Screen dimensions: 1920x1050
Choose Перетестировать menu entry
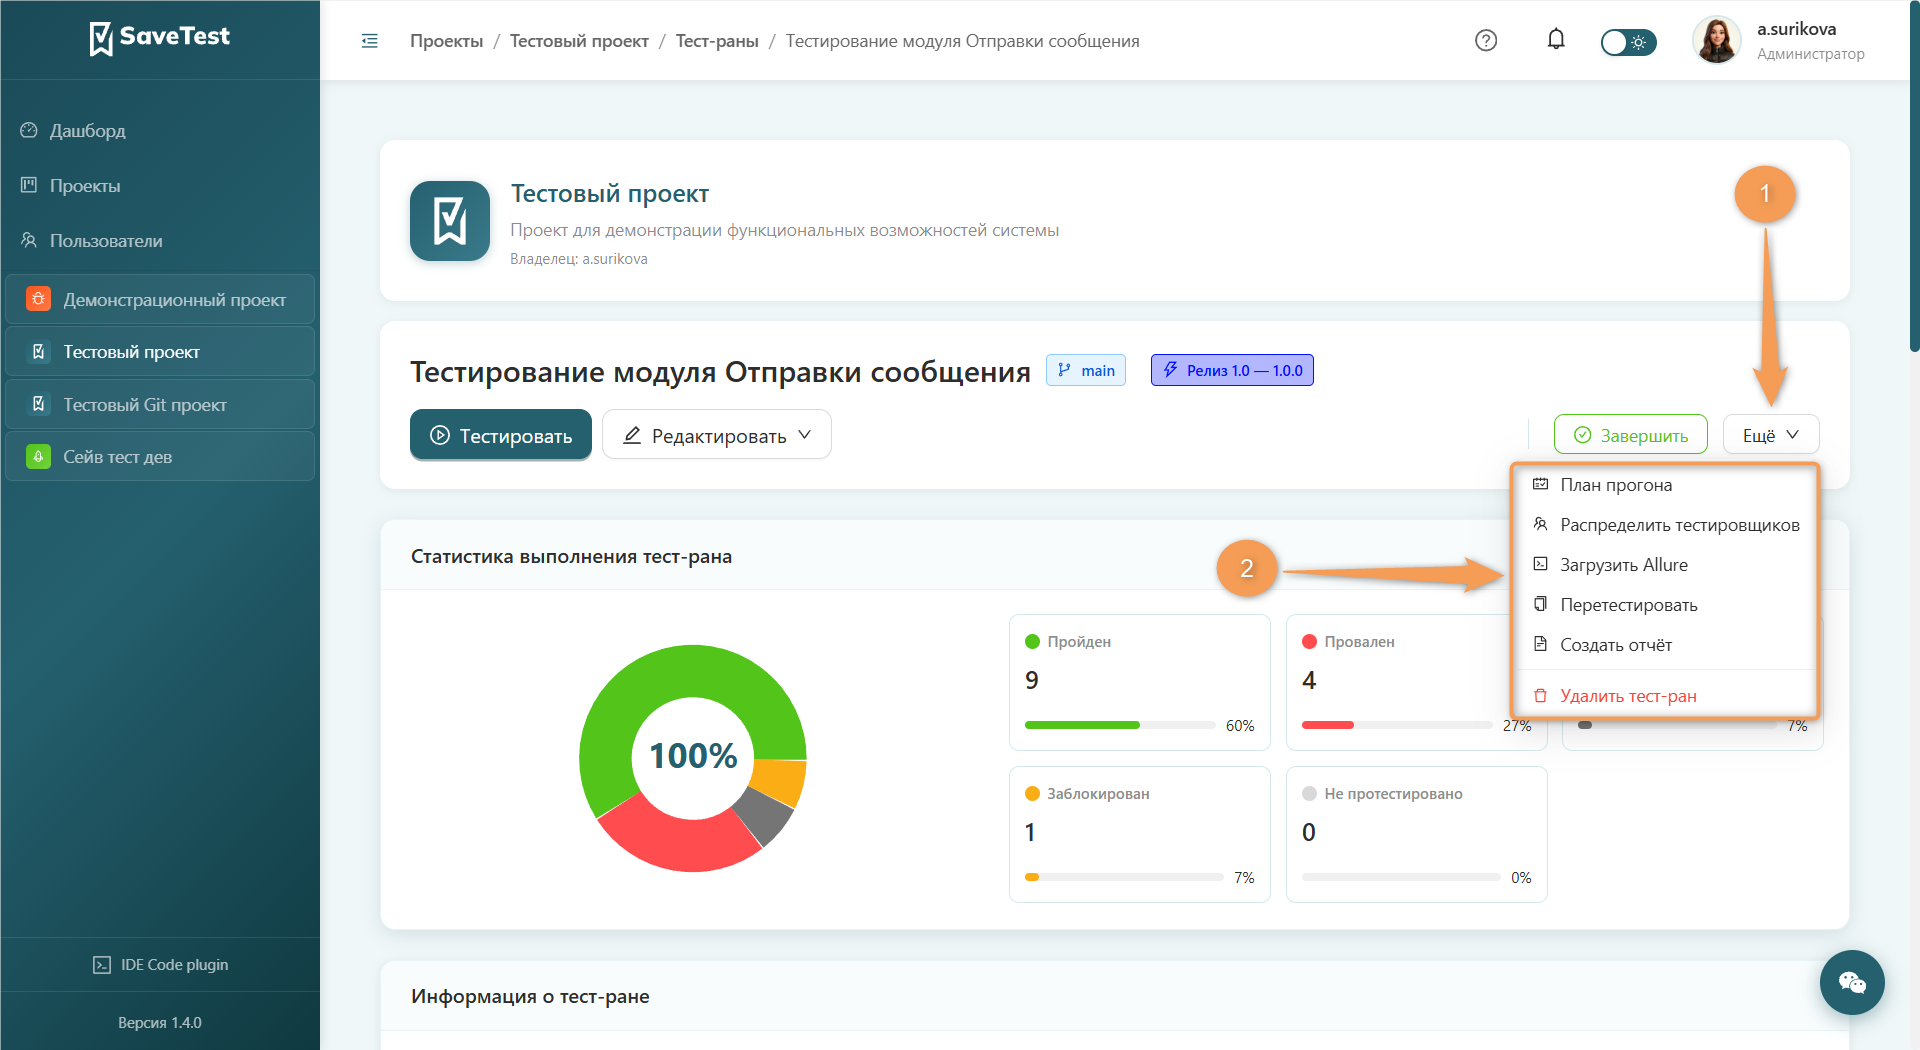pos(1664,605)
